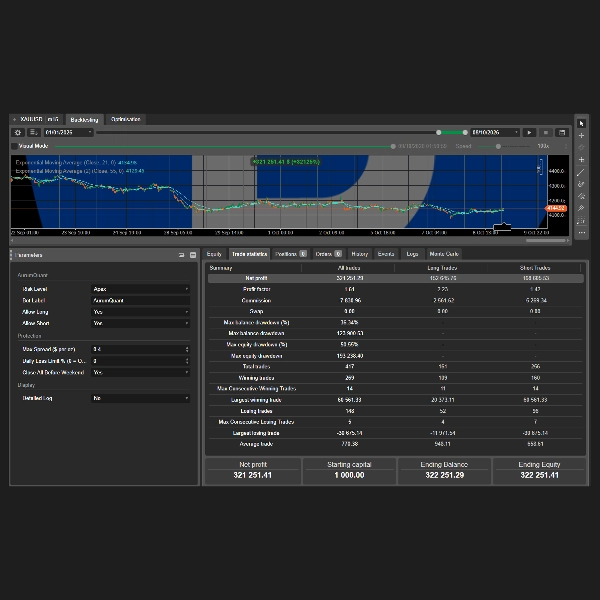
Task: Click the plus icon above line tool
Action: point(581,160)
